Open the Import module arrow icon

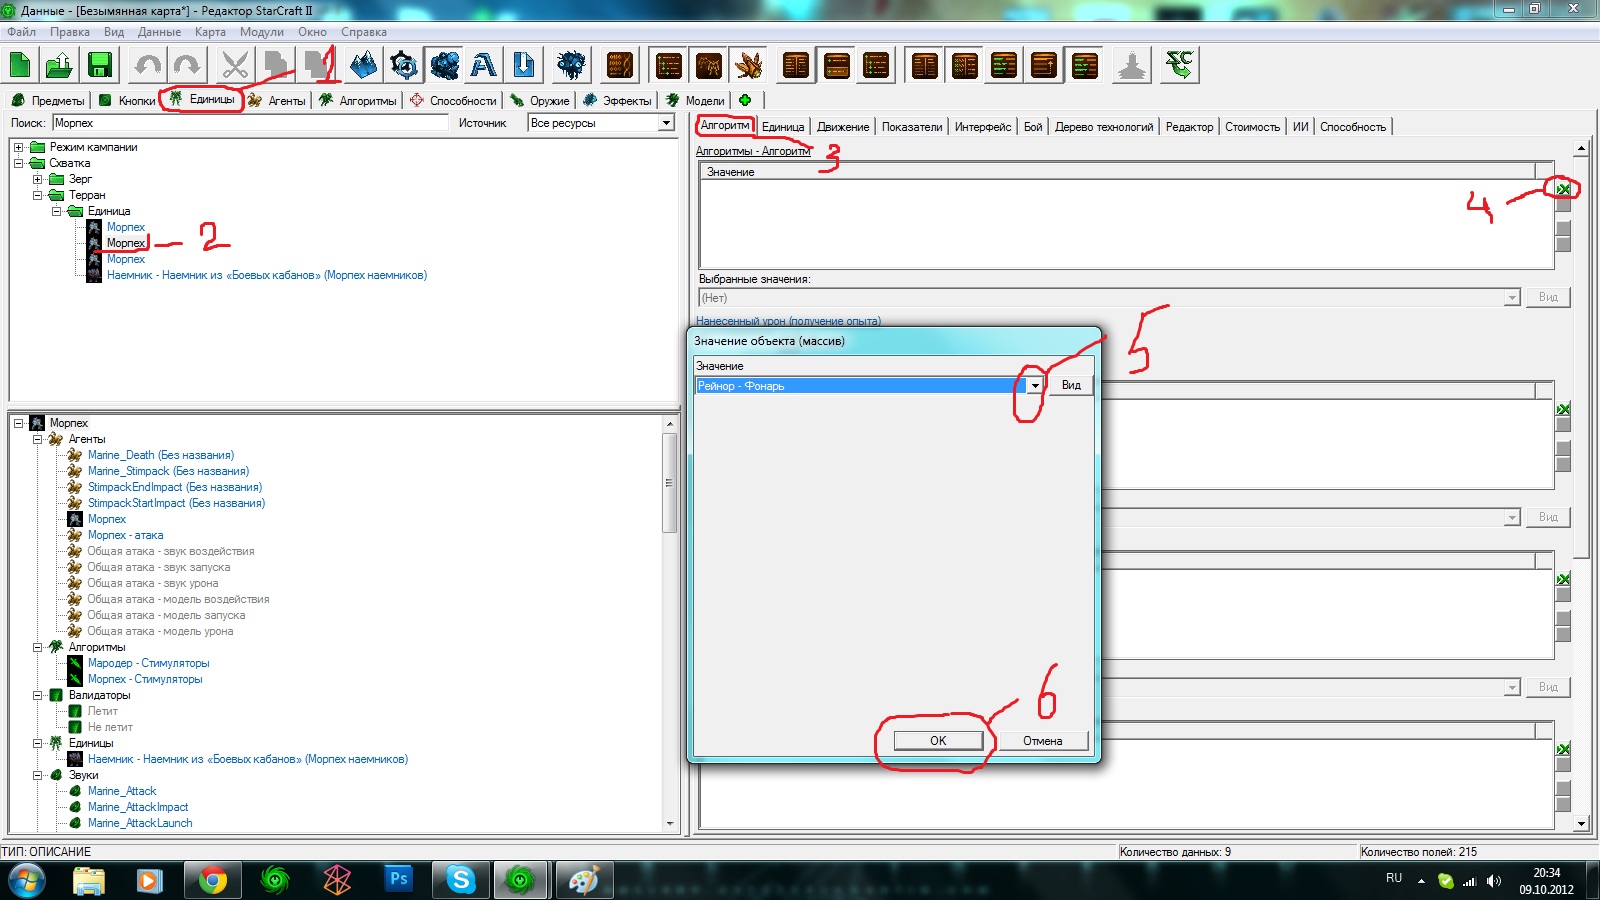[523, 66]
